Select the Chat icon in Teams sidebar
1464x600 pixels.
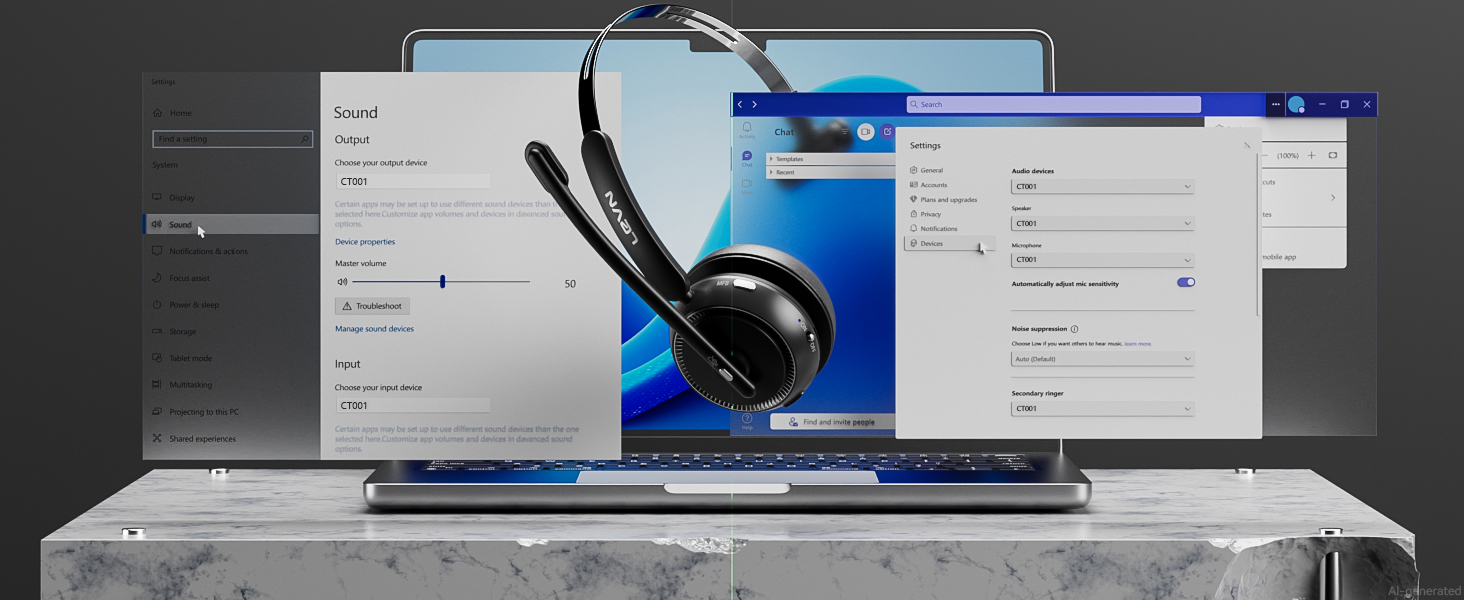click(x=746, y=158)
